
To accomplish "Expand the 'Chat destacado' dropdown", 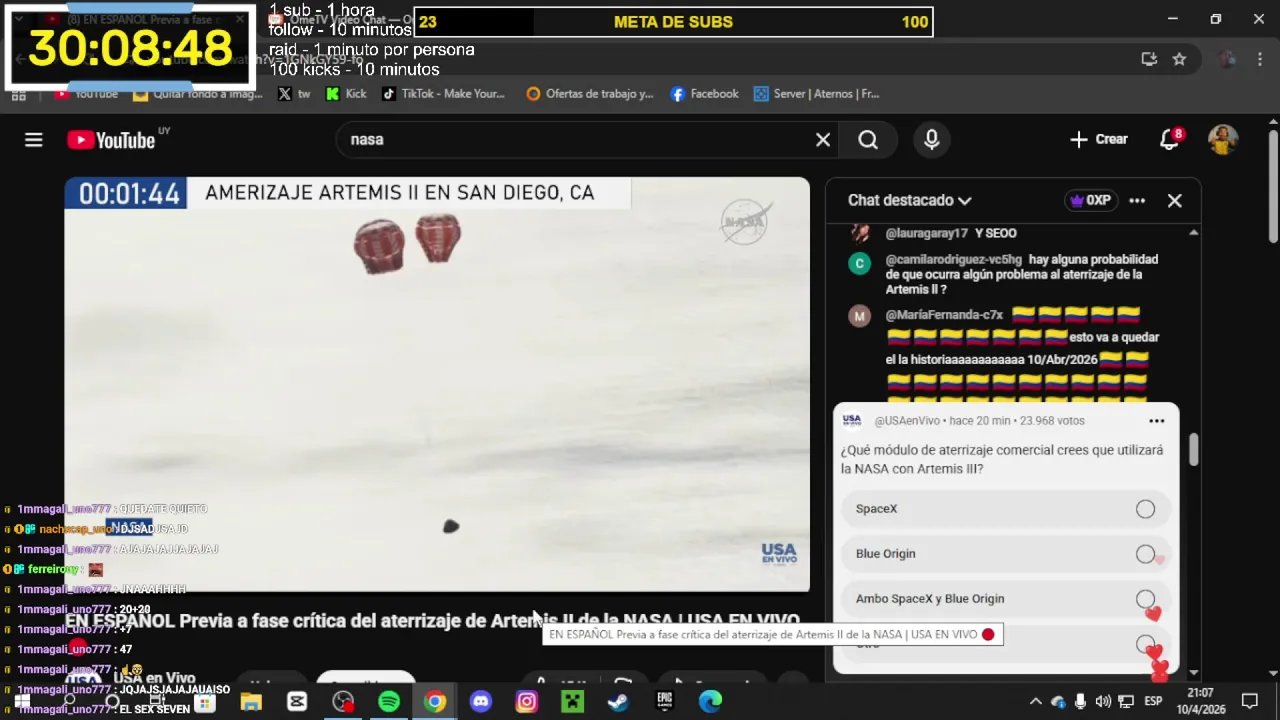I will click(910, 200).
